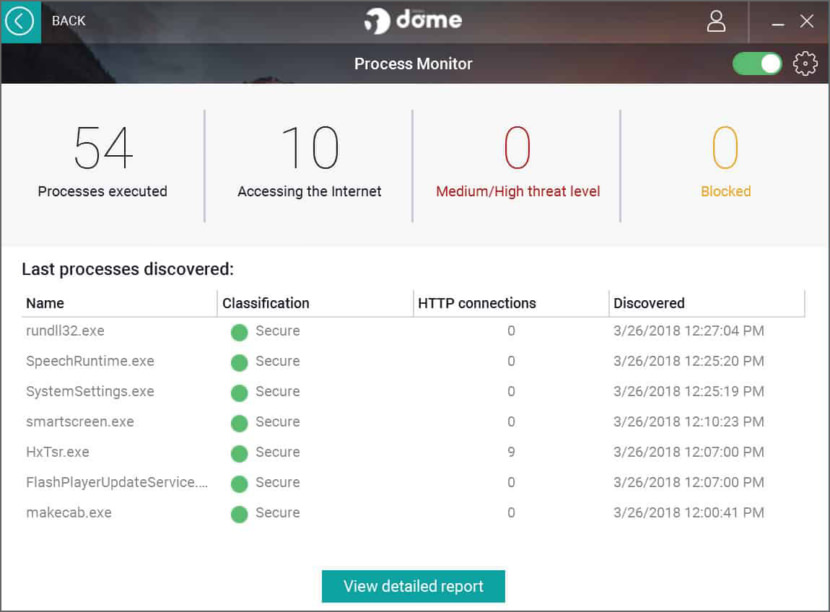Click the yellow Blocked count zero

click(x=725, y=148)
